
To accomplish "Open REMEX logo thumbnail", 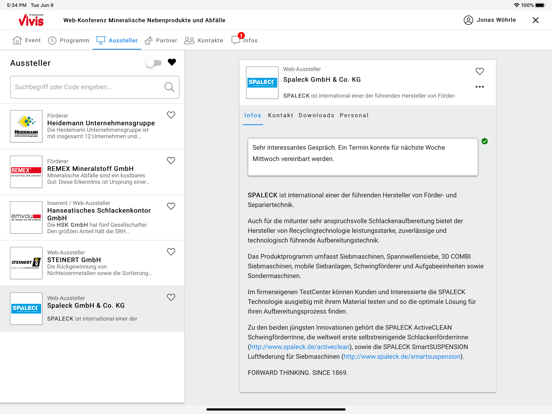I will [x=26, y=172].
